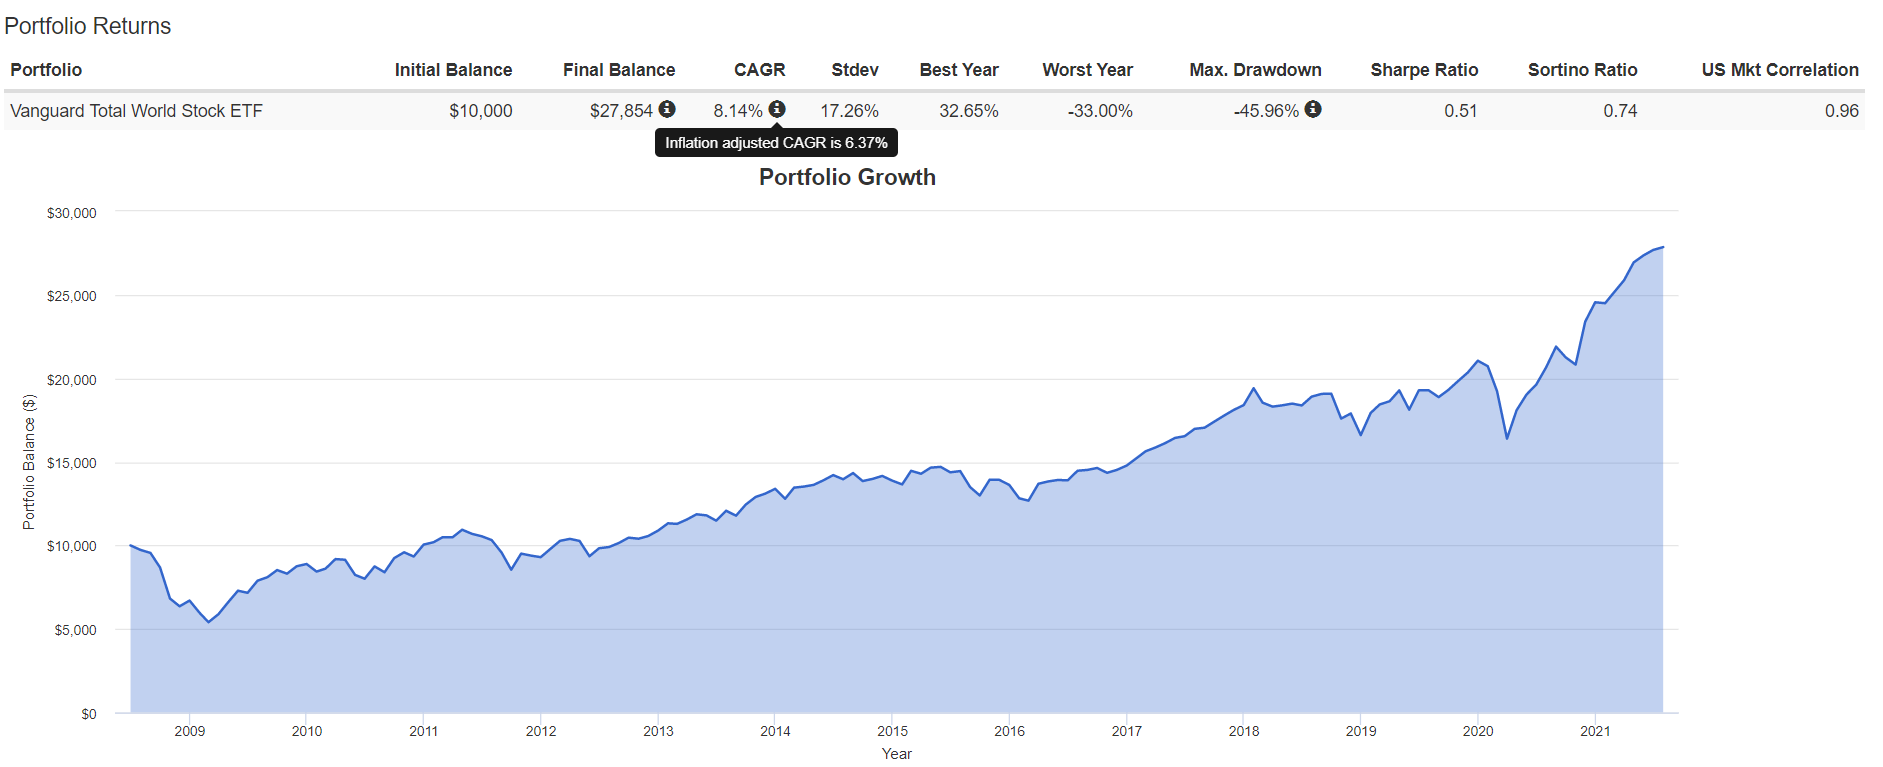1883x767 pixels.
Task: Click the $20,000 label on the balance axis
Action: 72,380
